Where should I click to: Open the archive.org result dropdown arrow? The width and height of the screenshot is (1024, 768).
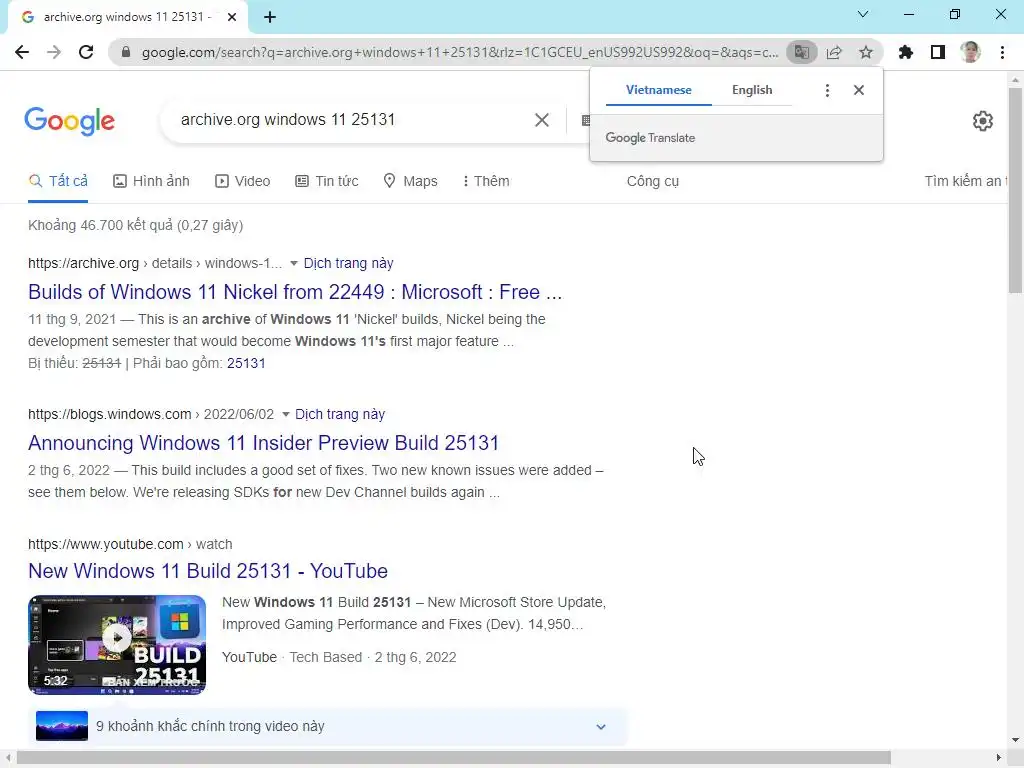pyautogui.click(x=294, y=263)
